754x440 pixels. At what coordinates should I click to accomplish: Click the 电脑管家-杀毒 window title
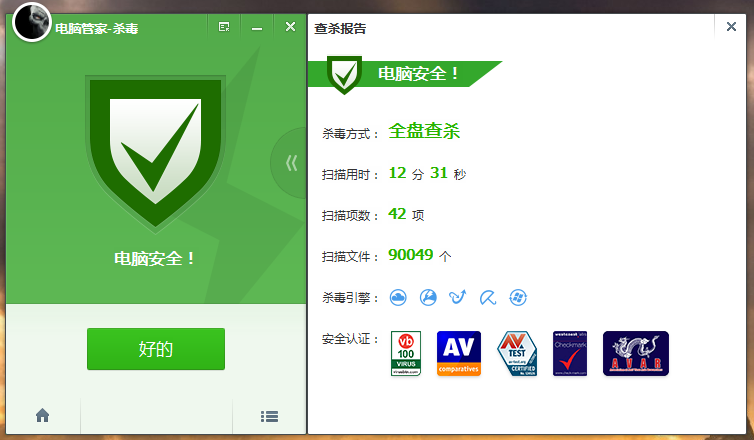97,28
